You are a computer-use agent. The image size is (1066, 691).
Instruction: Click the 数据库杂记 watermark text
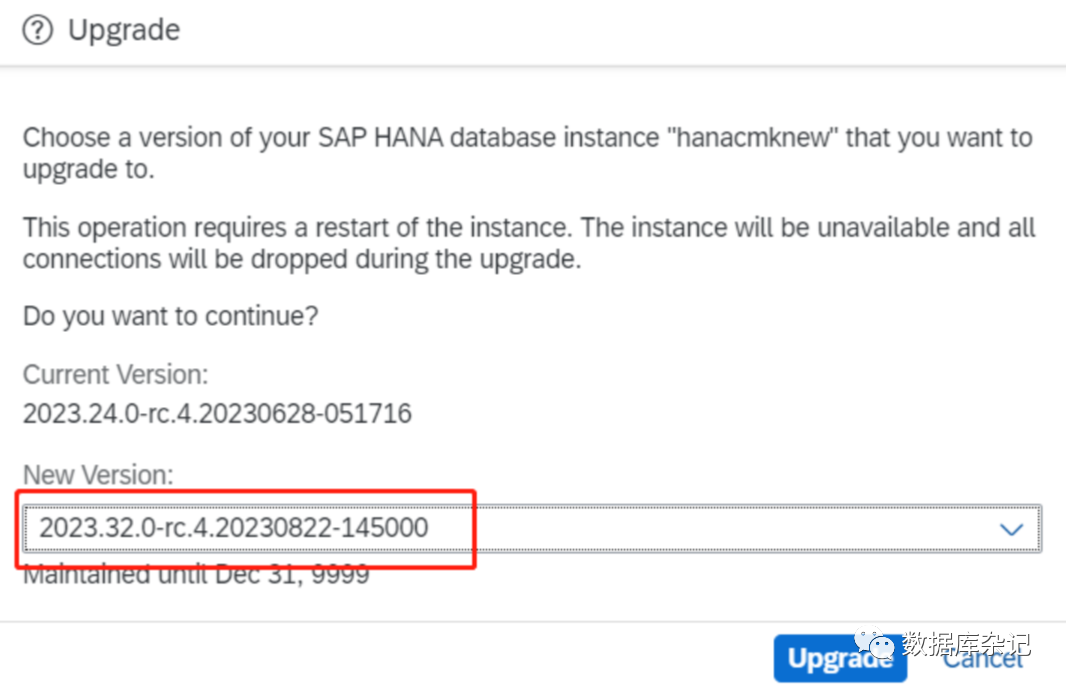coord(965,643)
